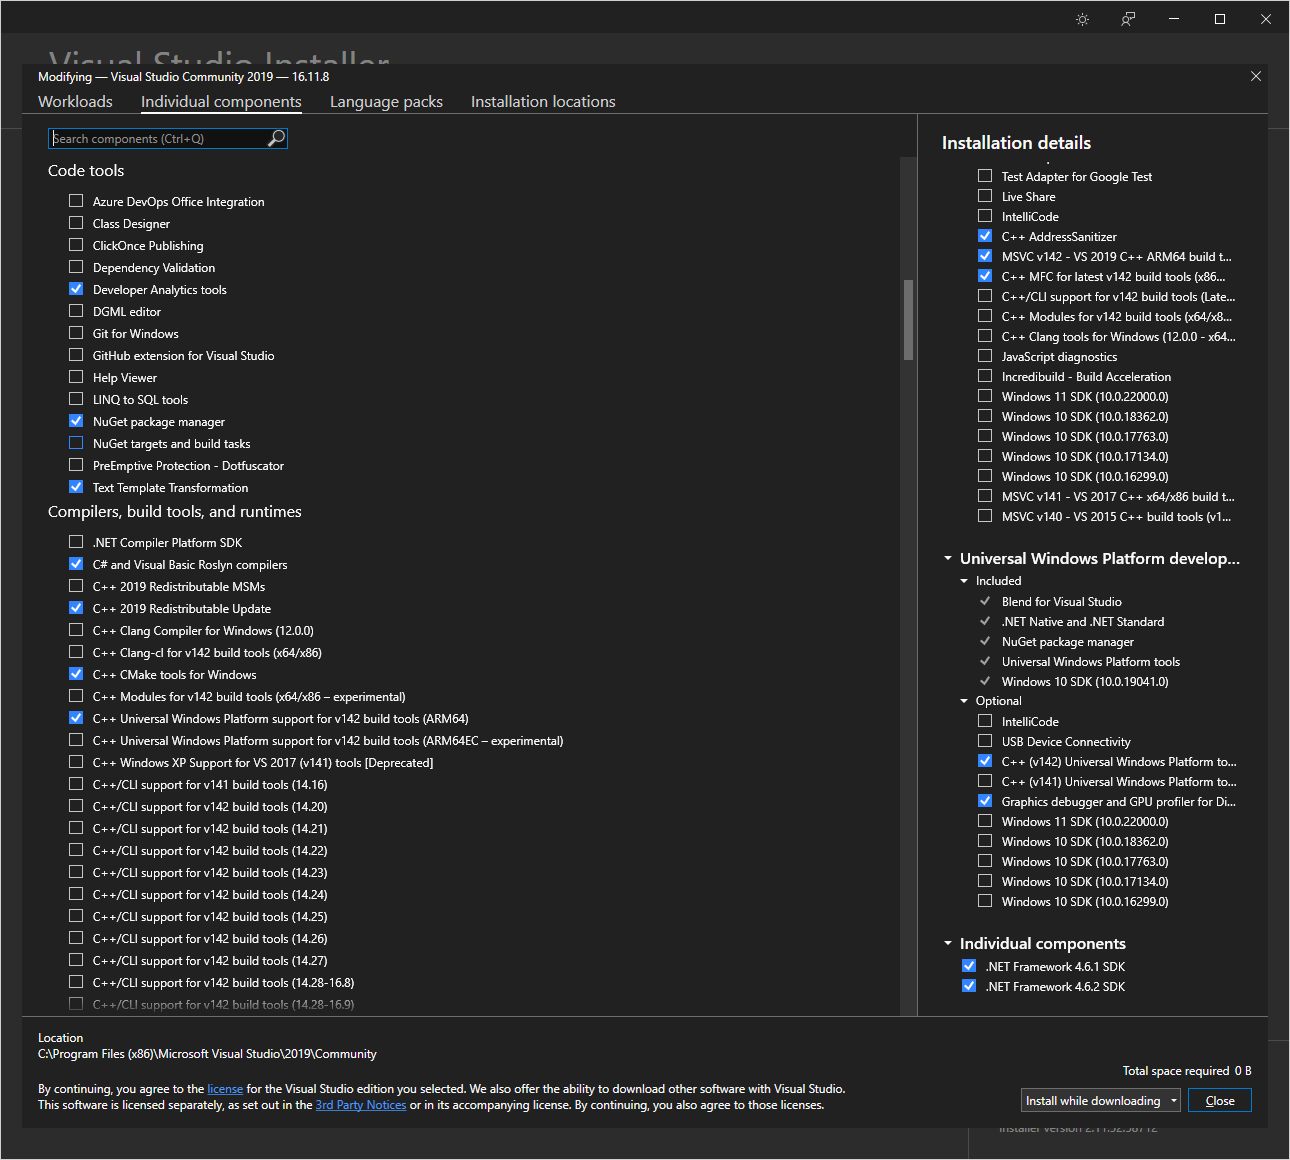
Task: Enable Azure DevOps Office Integration checkbox
Action: coord(76,201)
